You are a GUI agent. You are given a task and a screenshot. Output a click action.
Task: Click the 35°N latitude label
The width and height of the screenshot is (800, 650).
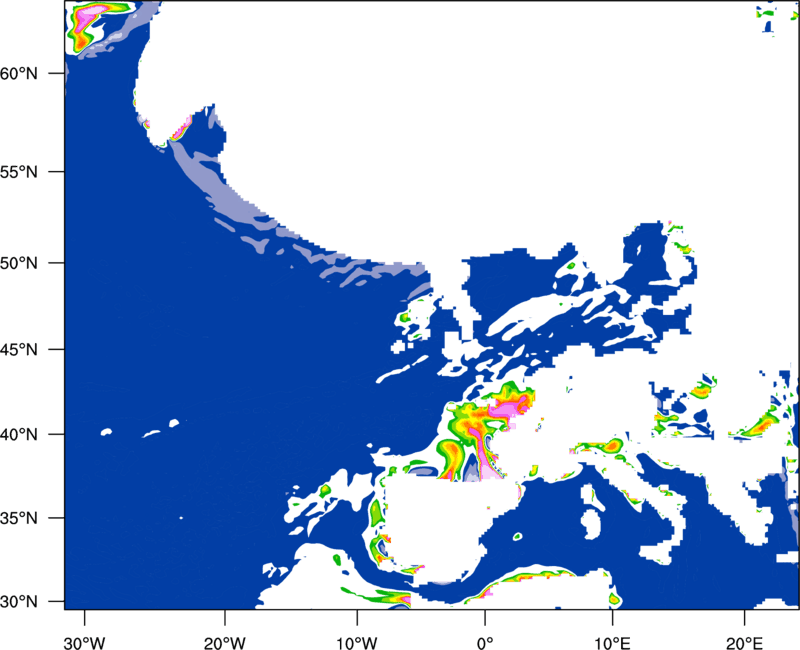pos(19,518)
